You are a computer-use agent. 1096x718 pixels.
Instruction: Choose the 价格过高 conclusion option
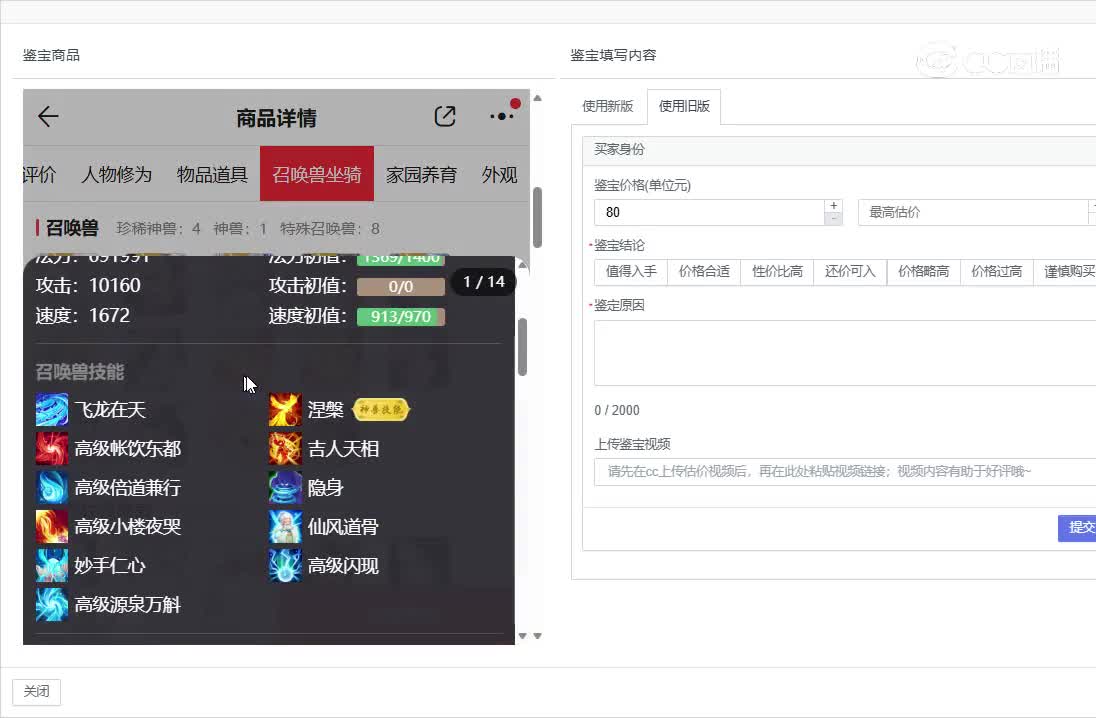[997, 272]
